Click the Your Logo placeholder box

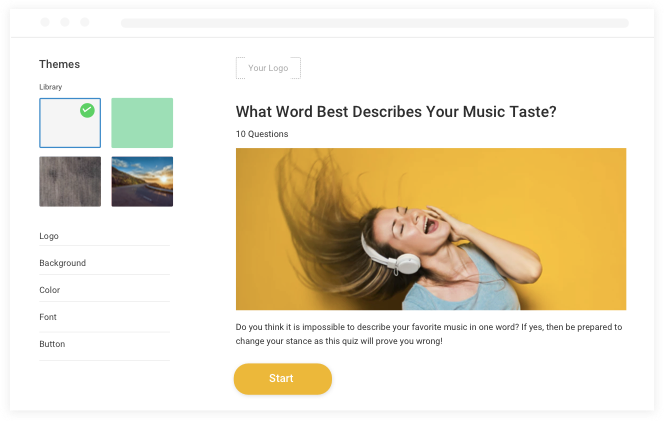[x=268, y=68]
